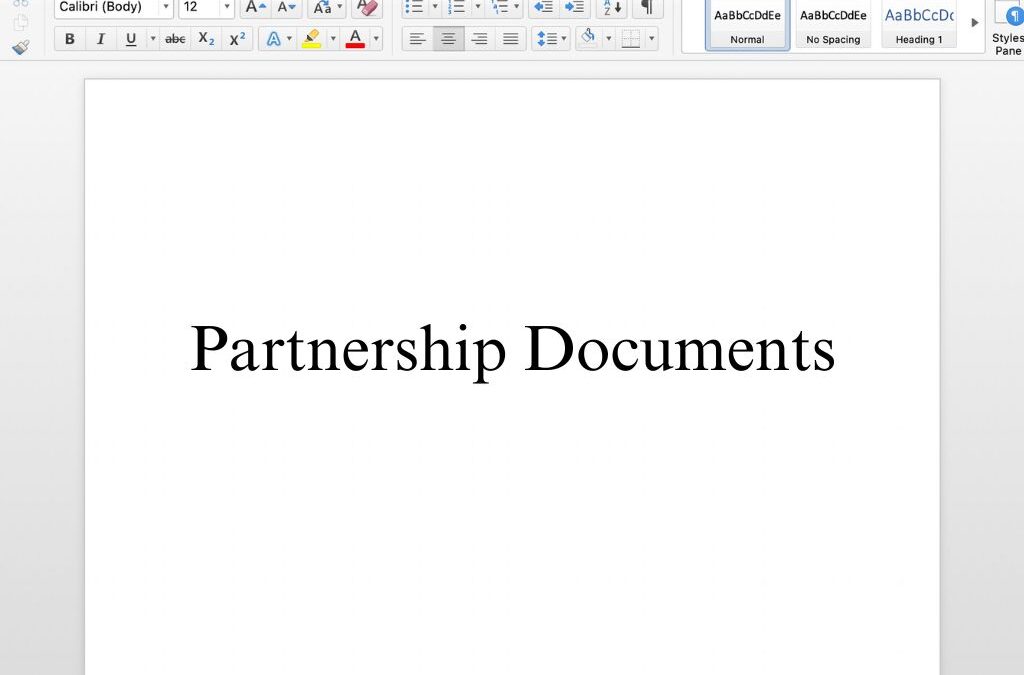Viewport: 1024px width, 675px height.
Task: Apply underline to text
Action: point(131,39)
